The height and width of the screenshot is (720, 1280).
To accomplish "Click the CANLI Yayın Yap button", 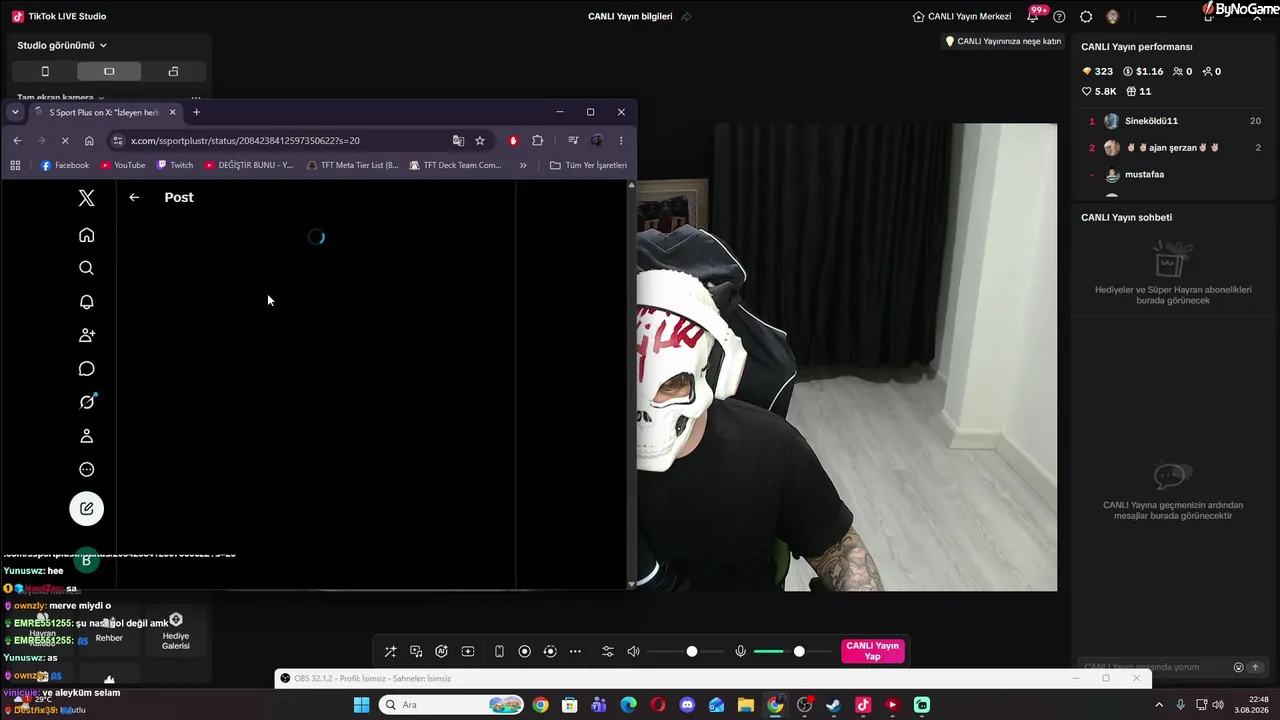I will click(873, 652).
